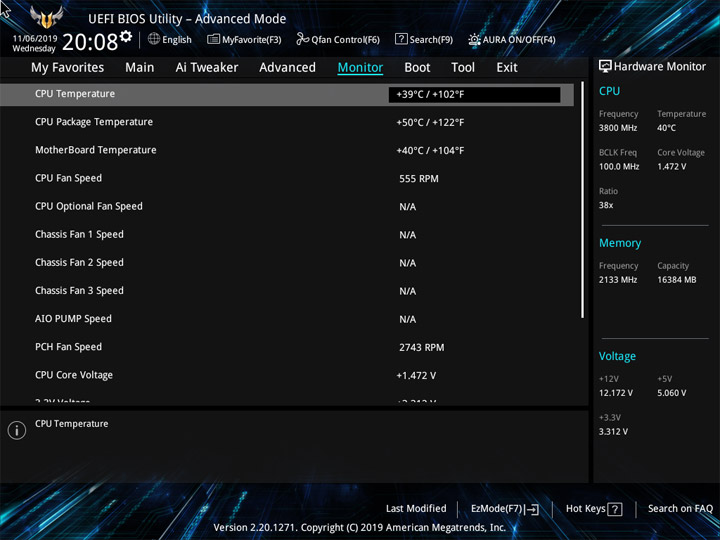The height and width of the screenshot is (540, 720).
Task: Select AIO PUMP Speed row
Action: [x=287, y=319]
